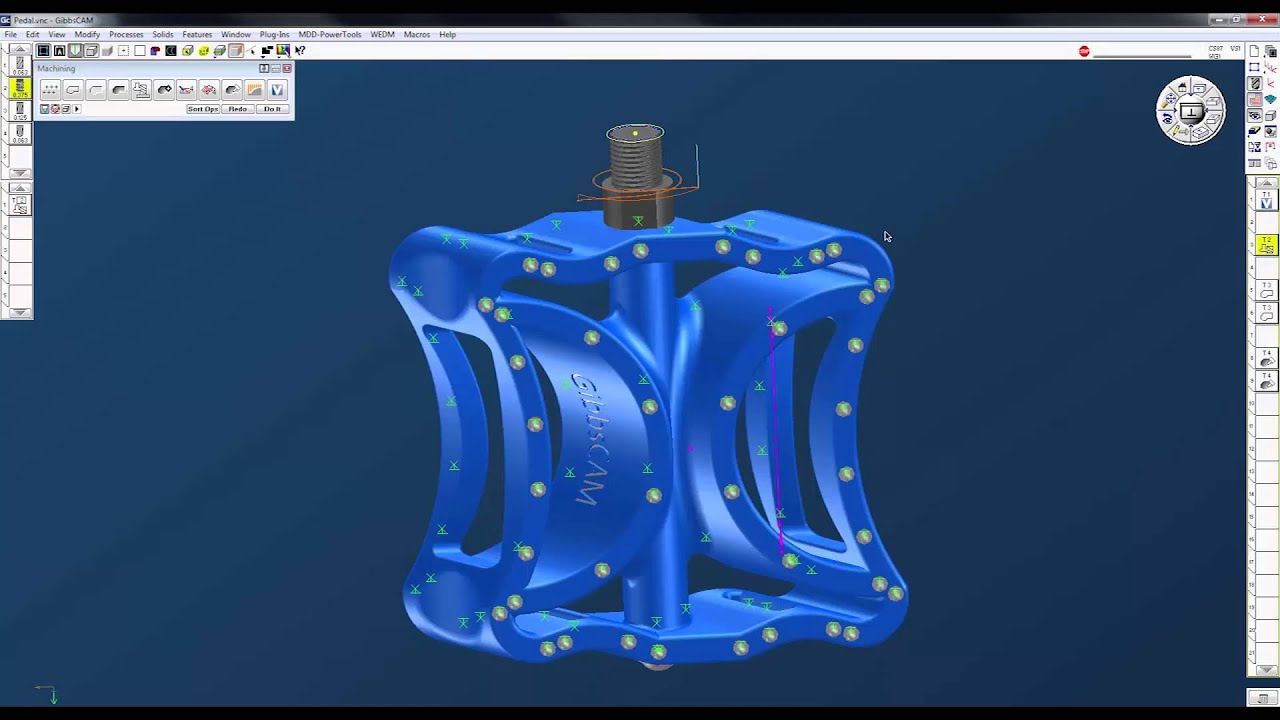
Task: Toggle the transparent solid icon in top toolbar
Action: click(236, 50)
